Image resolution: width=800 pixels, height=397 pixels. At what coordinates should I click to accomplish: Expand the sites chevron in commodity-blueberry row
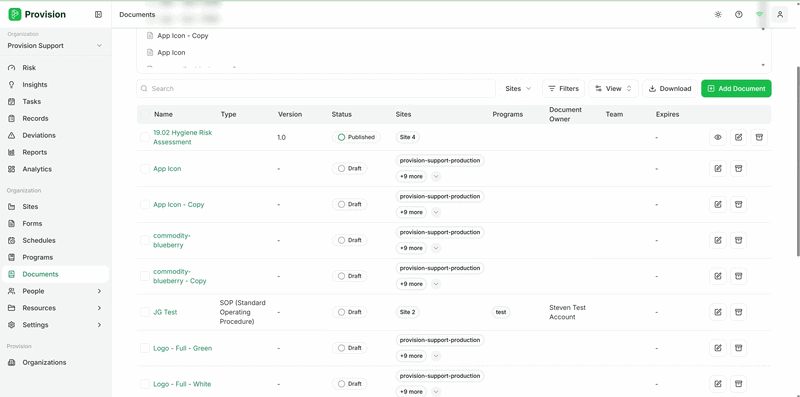point(436,248)
